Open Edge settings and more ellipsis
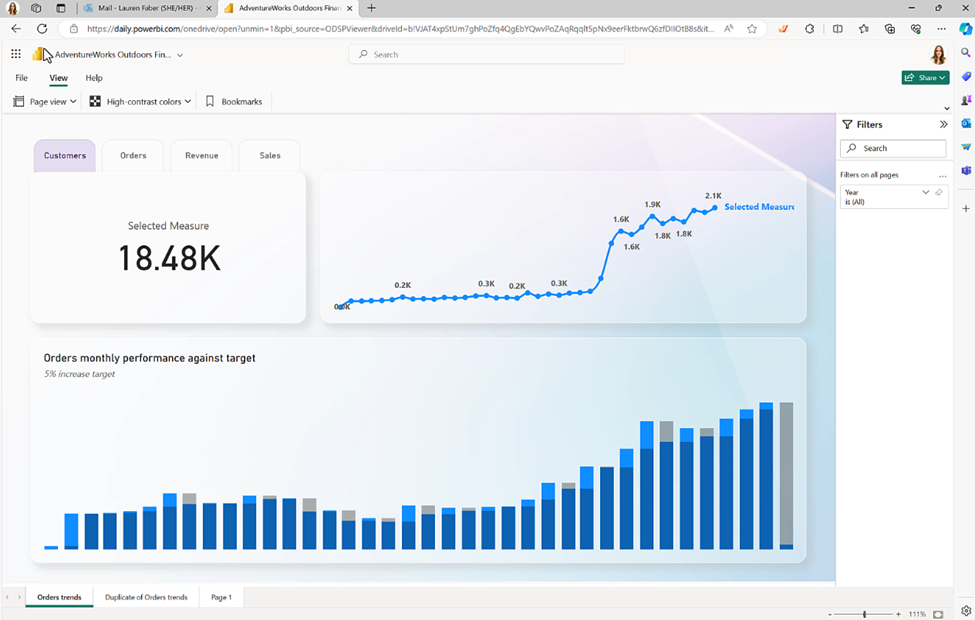Image resolution: width=975 pixels, height=620 pixels. click(x=941, y=29)
